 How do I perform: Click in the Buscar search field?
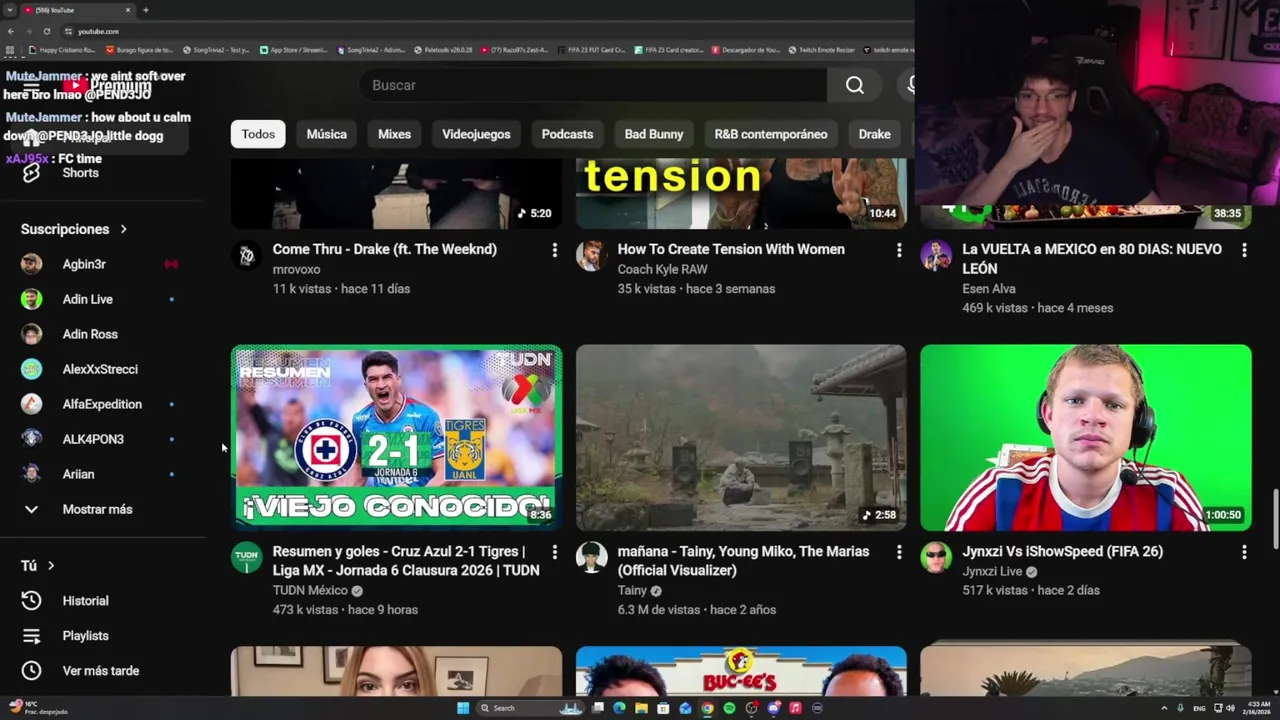[594, 85]
